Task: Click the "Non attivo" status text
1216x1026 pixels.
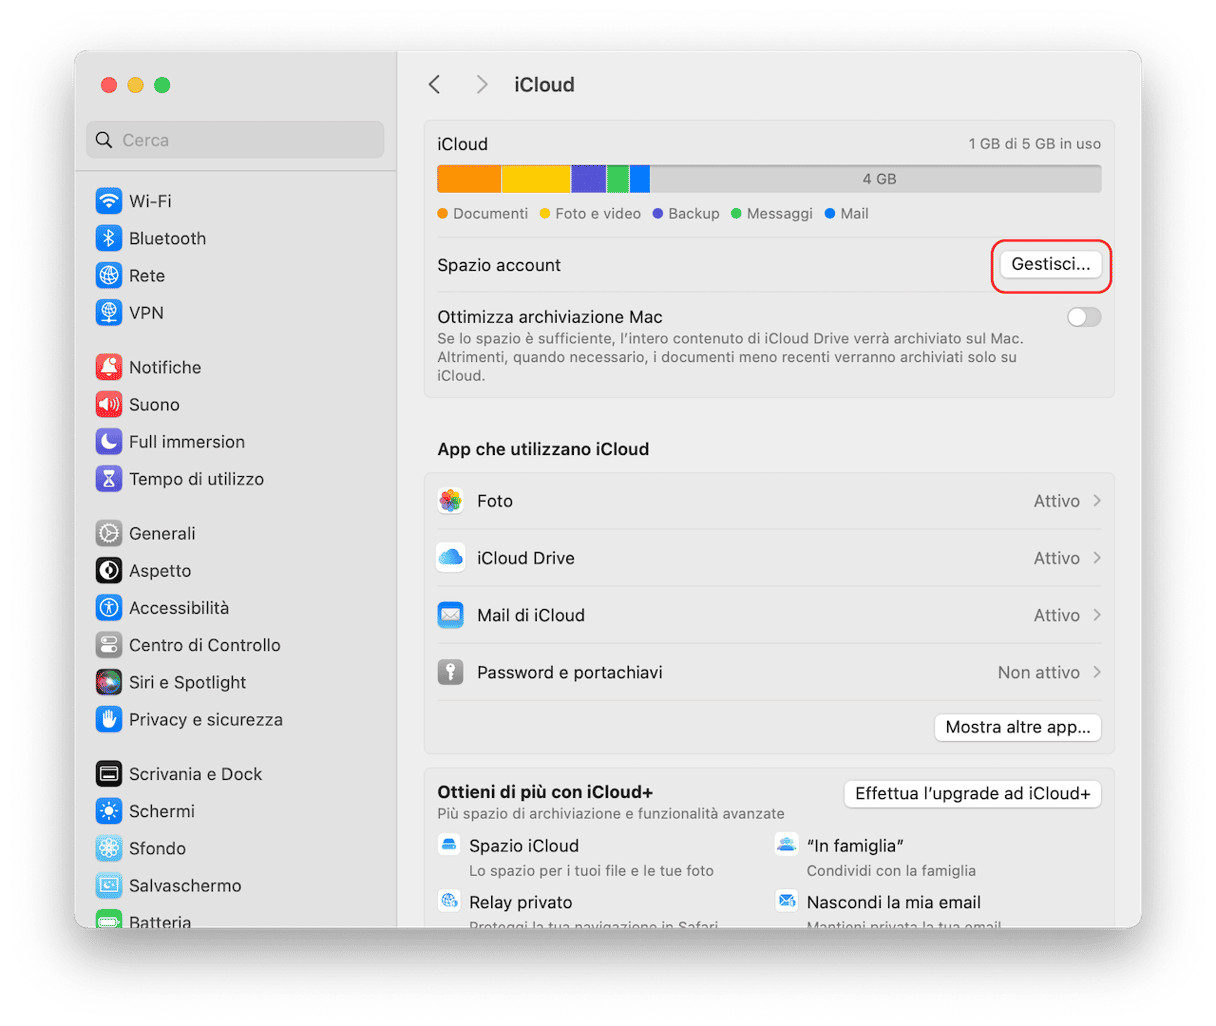Action: [1039, 672]
